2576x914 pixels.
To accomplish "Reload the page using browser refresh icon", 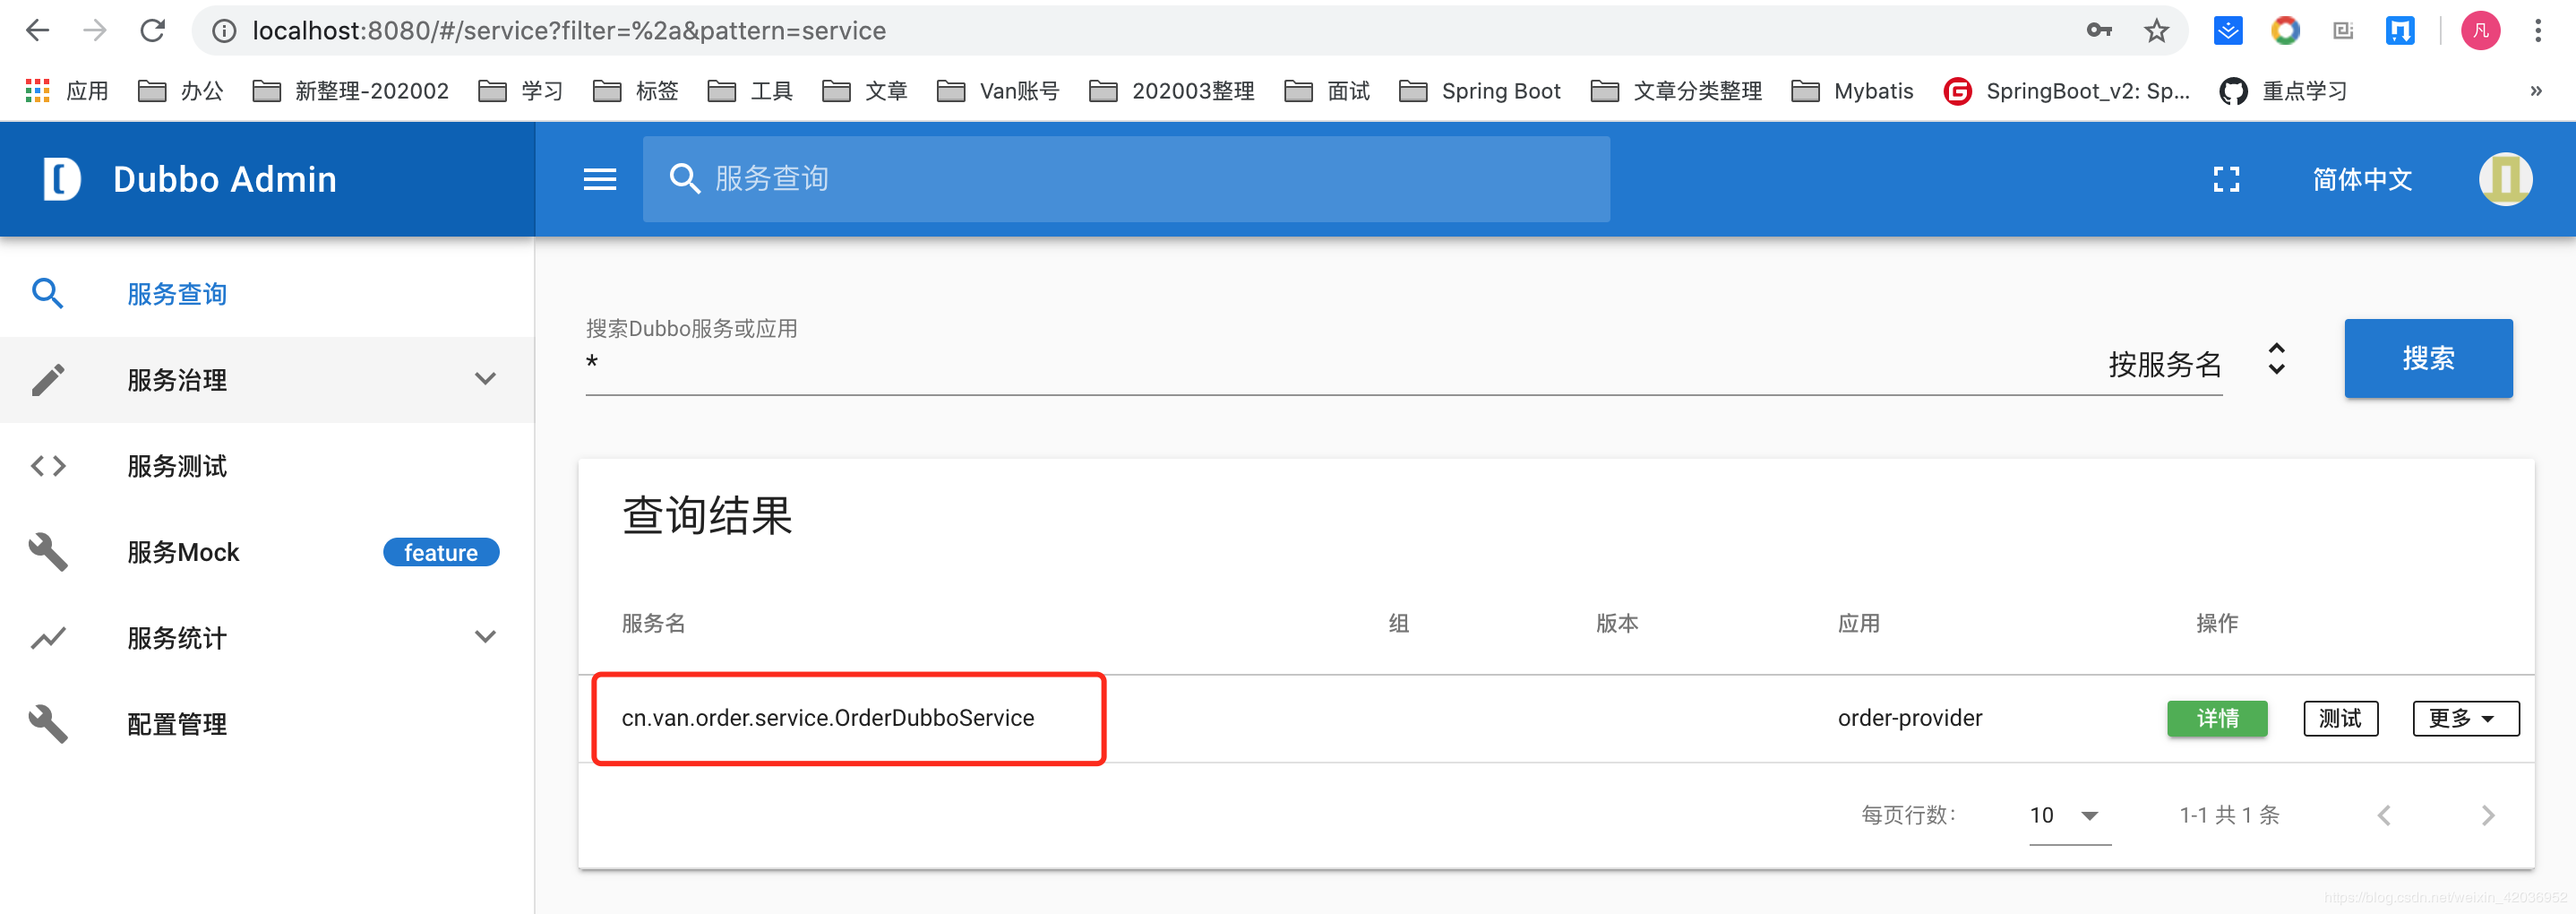I will click(152, 31).
